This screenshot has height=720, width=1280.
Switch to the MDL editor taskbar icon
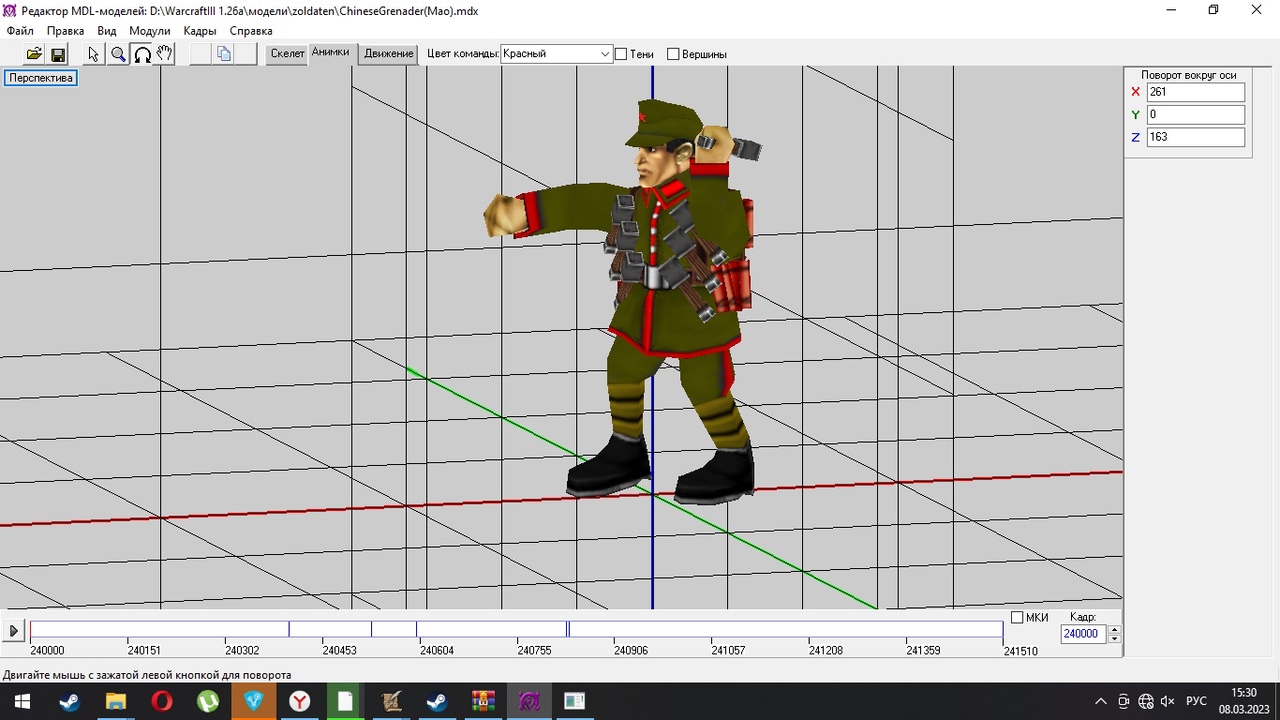pyautogui.click(x=529, y=702)
